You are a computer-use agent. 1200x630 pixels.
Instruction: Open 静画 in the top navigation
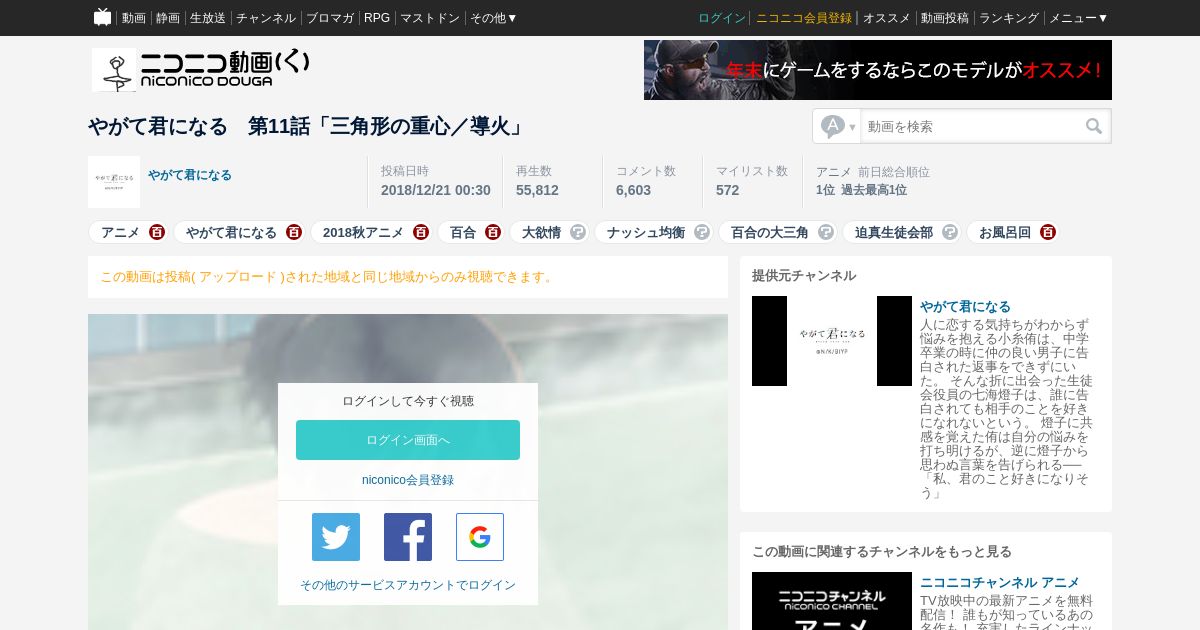click(x=168, y=18)
